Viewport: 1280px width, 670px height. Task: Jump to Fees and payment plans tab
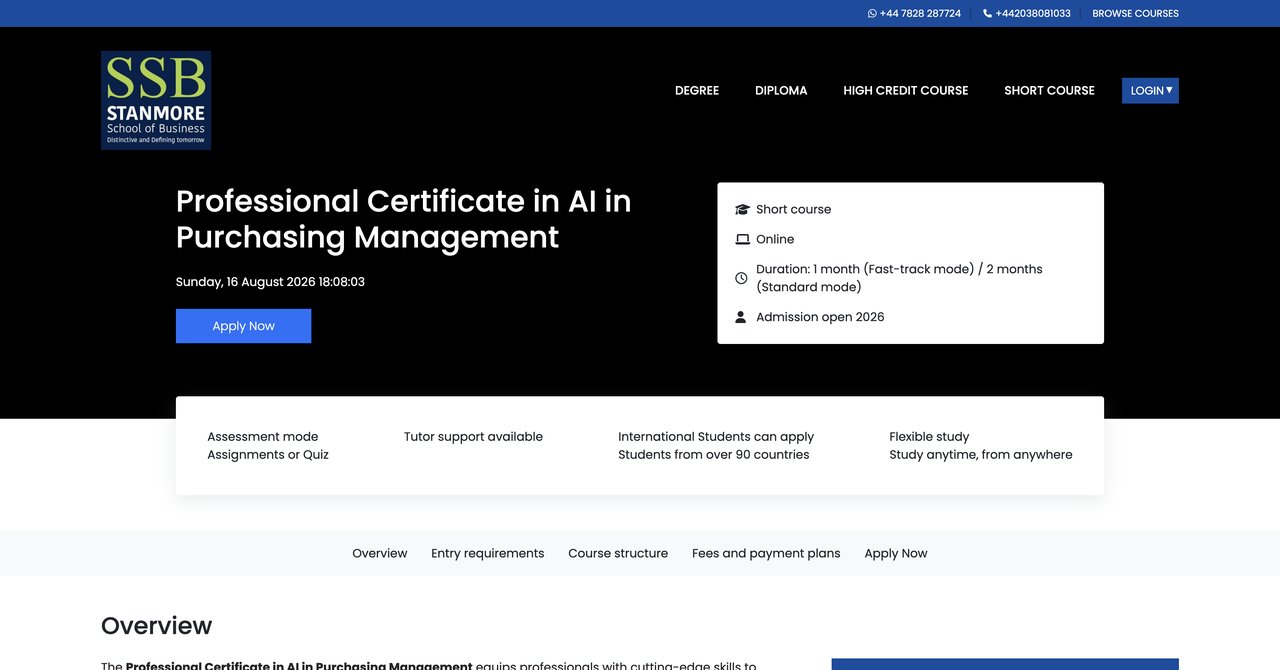click(766, 553)
